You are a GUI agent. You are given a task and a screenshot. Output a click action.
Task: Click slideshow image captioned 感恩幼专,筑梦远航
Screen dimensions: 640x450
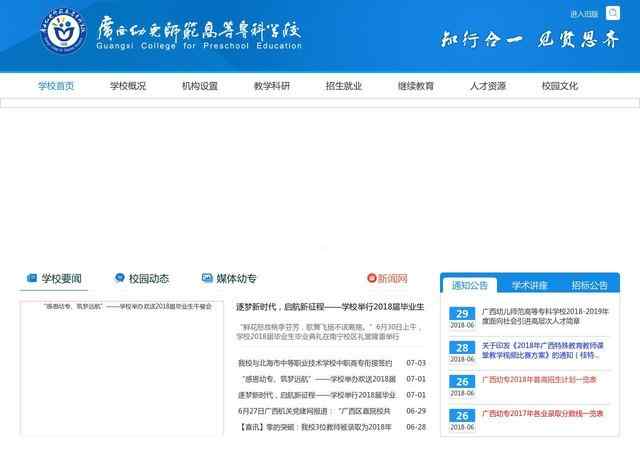point(121,369)
